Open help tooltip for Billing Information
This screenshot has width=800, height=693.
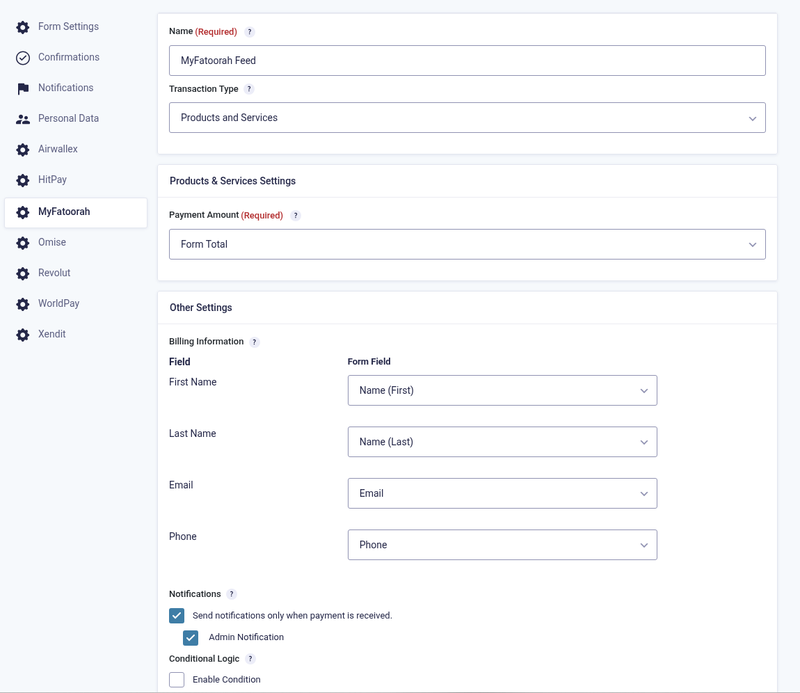pyautogui.click(x=255, y=342)
